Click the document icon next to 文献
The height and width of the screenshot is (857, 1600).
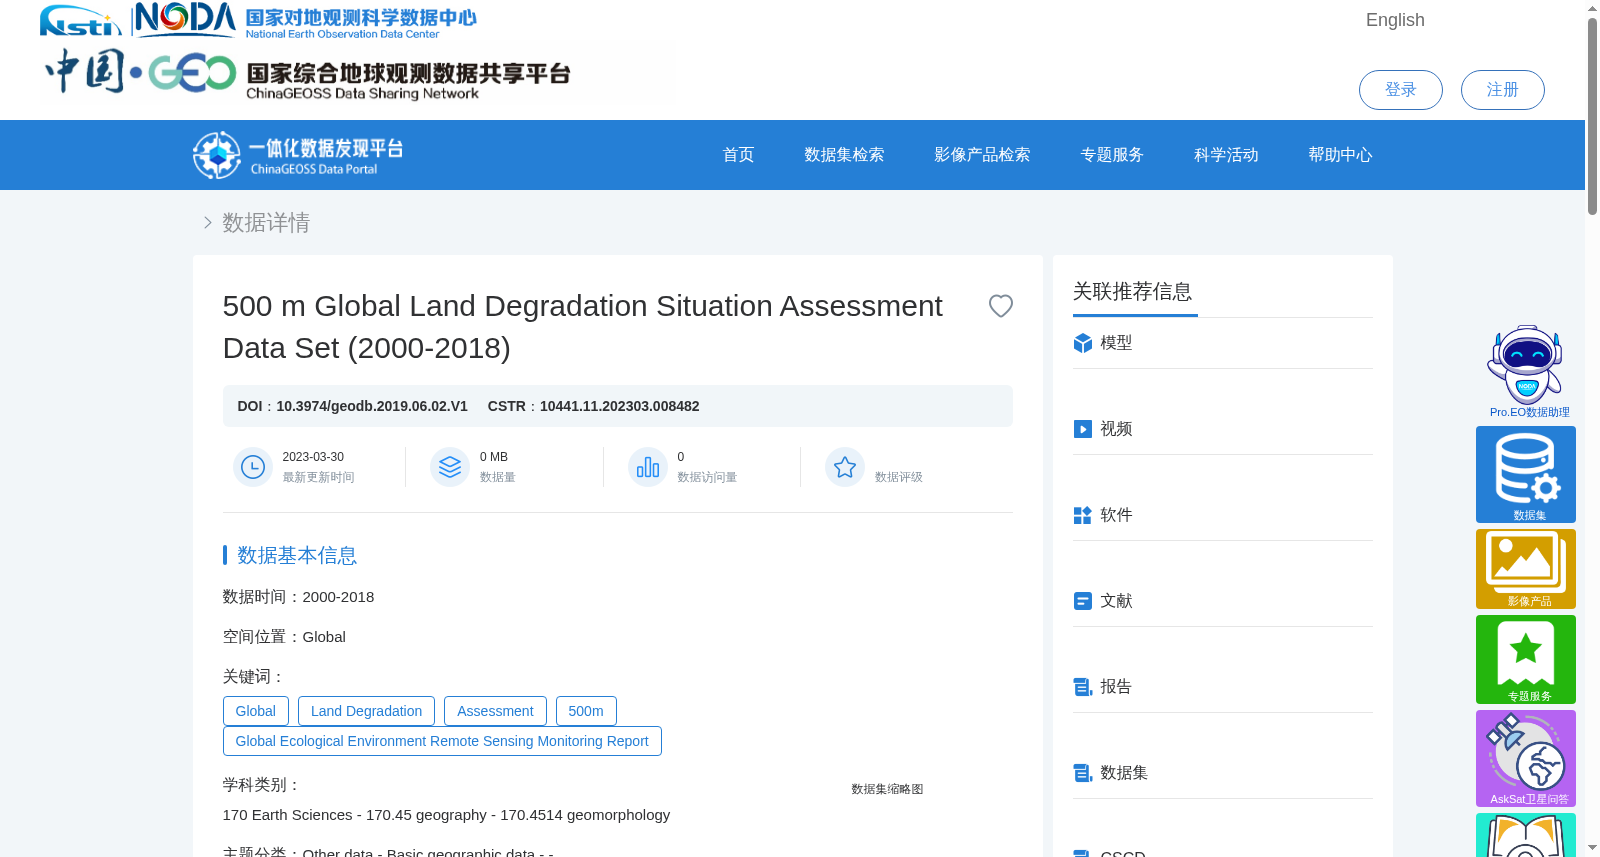pos(1082,601)
